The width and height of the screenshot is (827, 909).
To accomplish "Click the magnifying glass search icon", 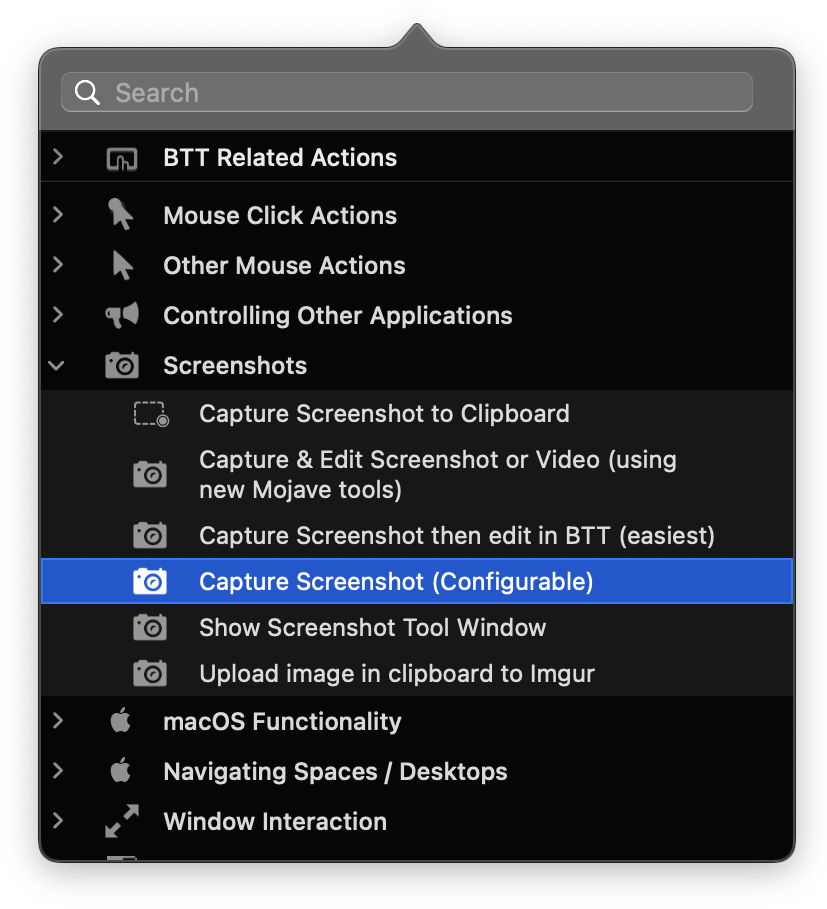I will pyautogui.click(x=88, y=93).
